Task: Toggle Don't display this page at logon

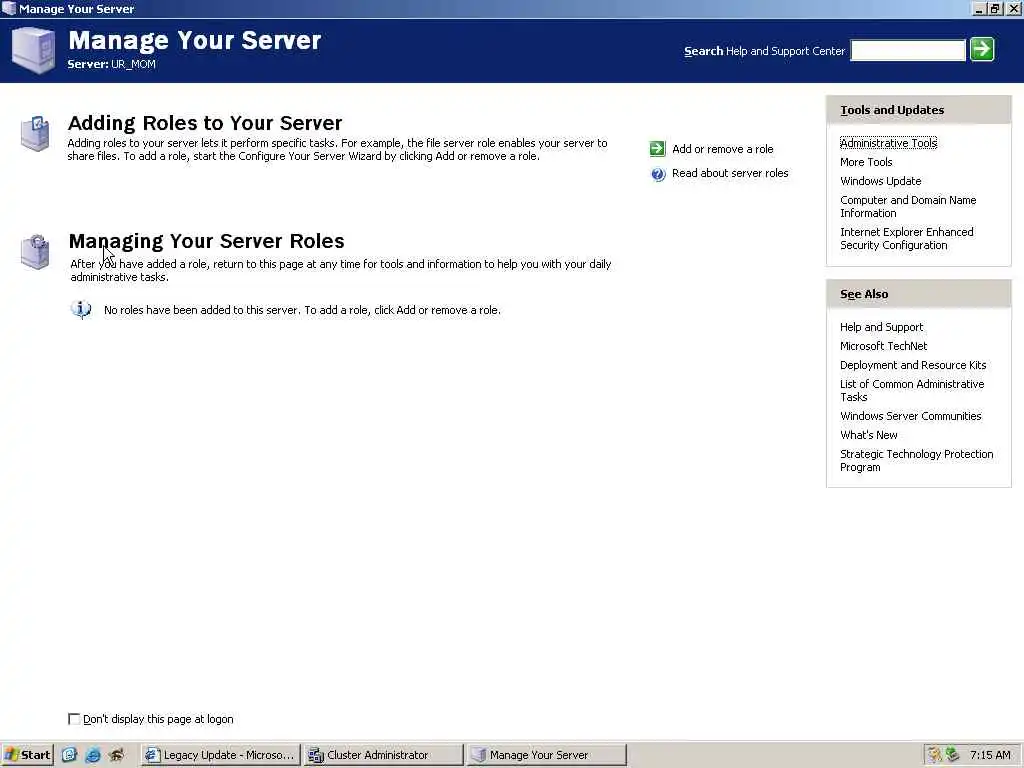Action: (x=74, y=719)
